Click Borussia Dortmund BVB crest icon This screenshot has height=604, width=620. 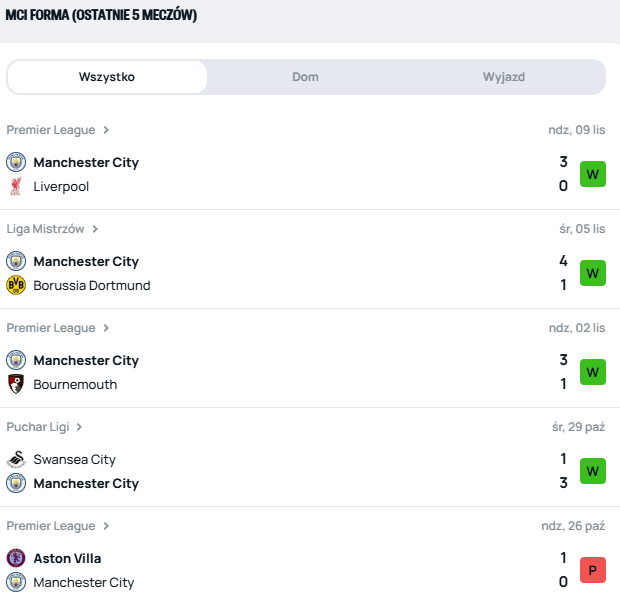click(x=16, y=286)
